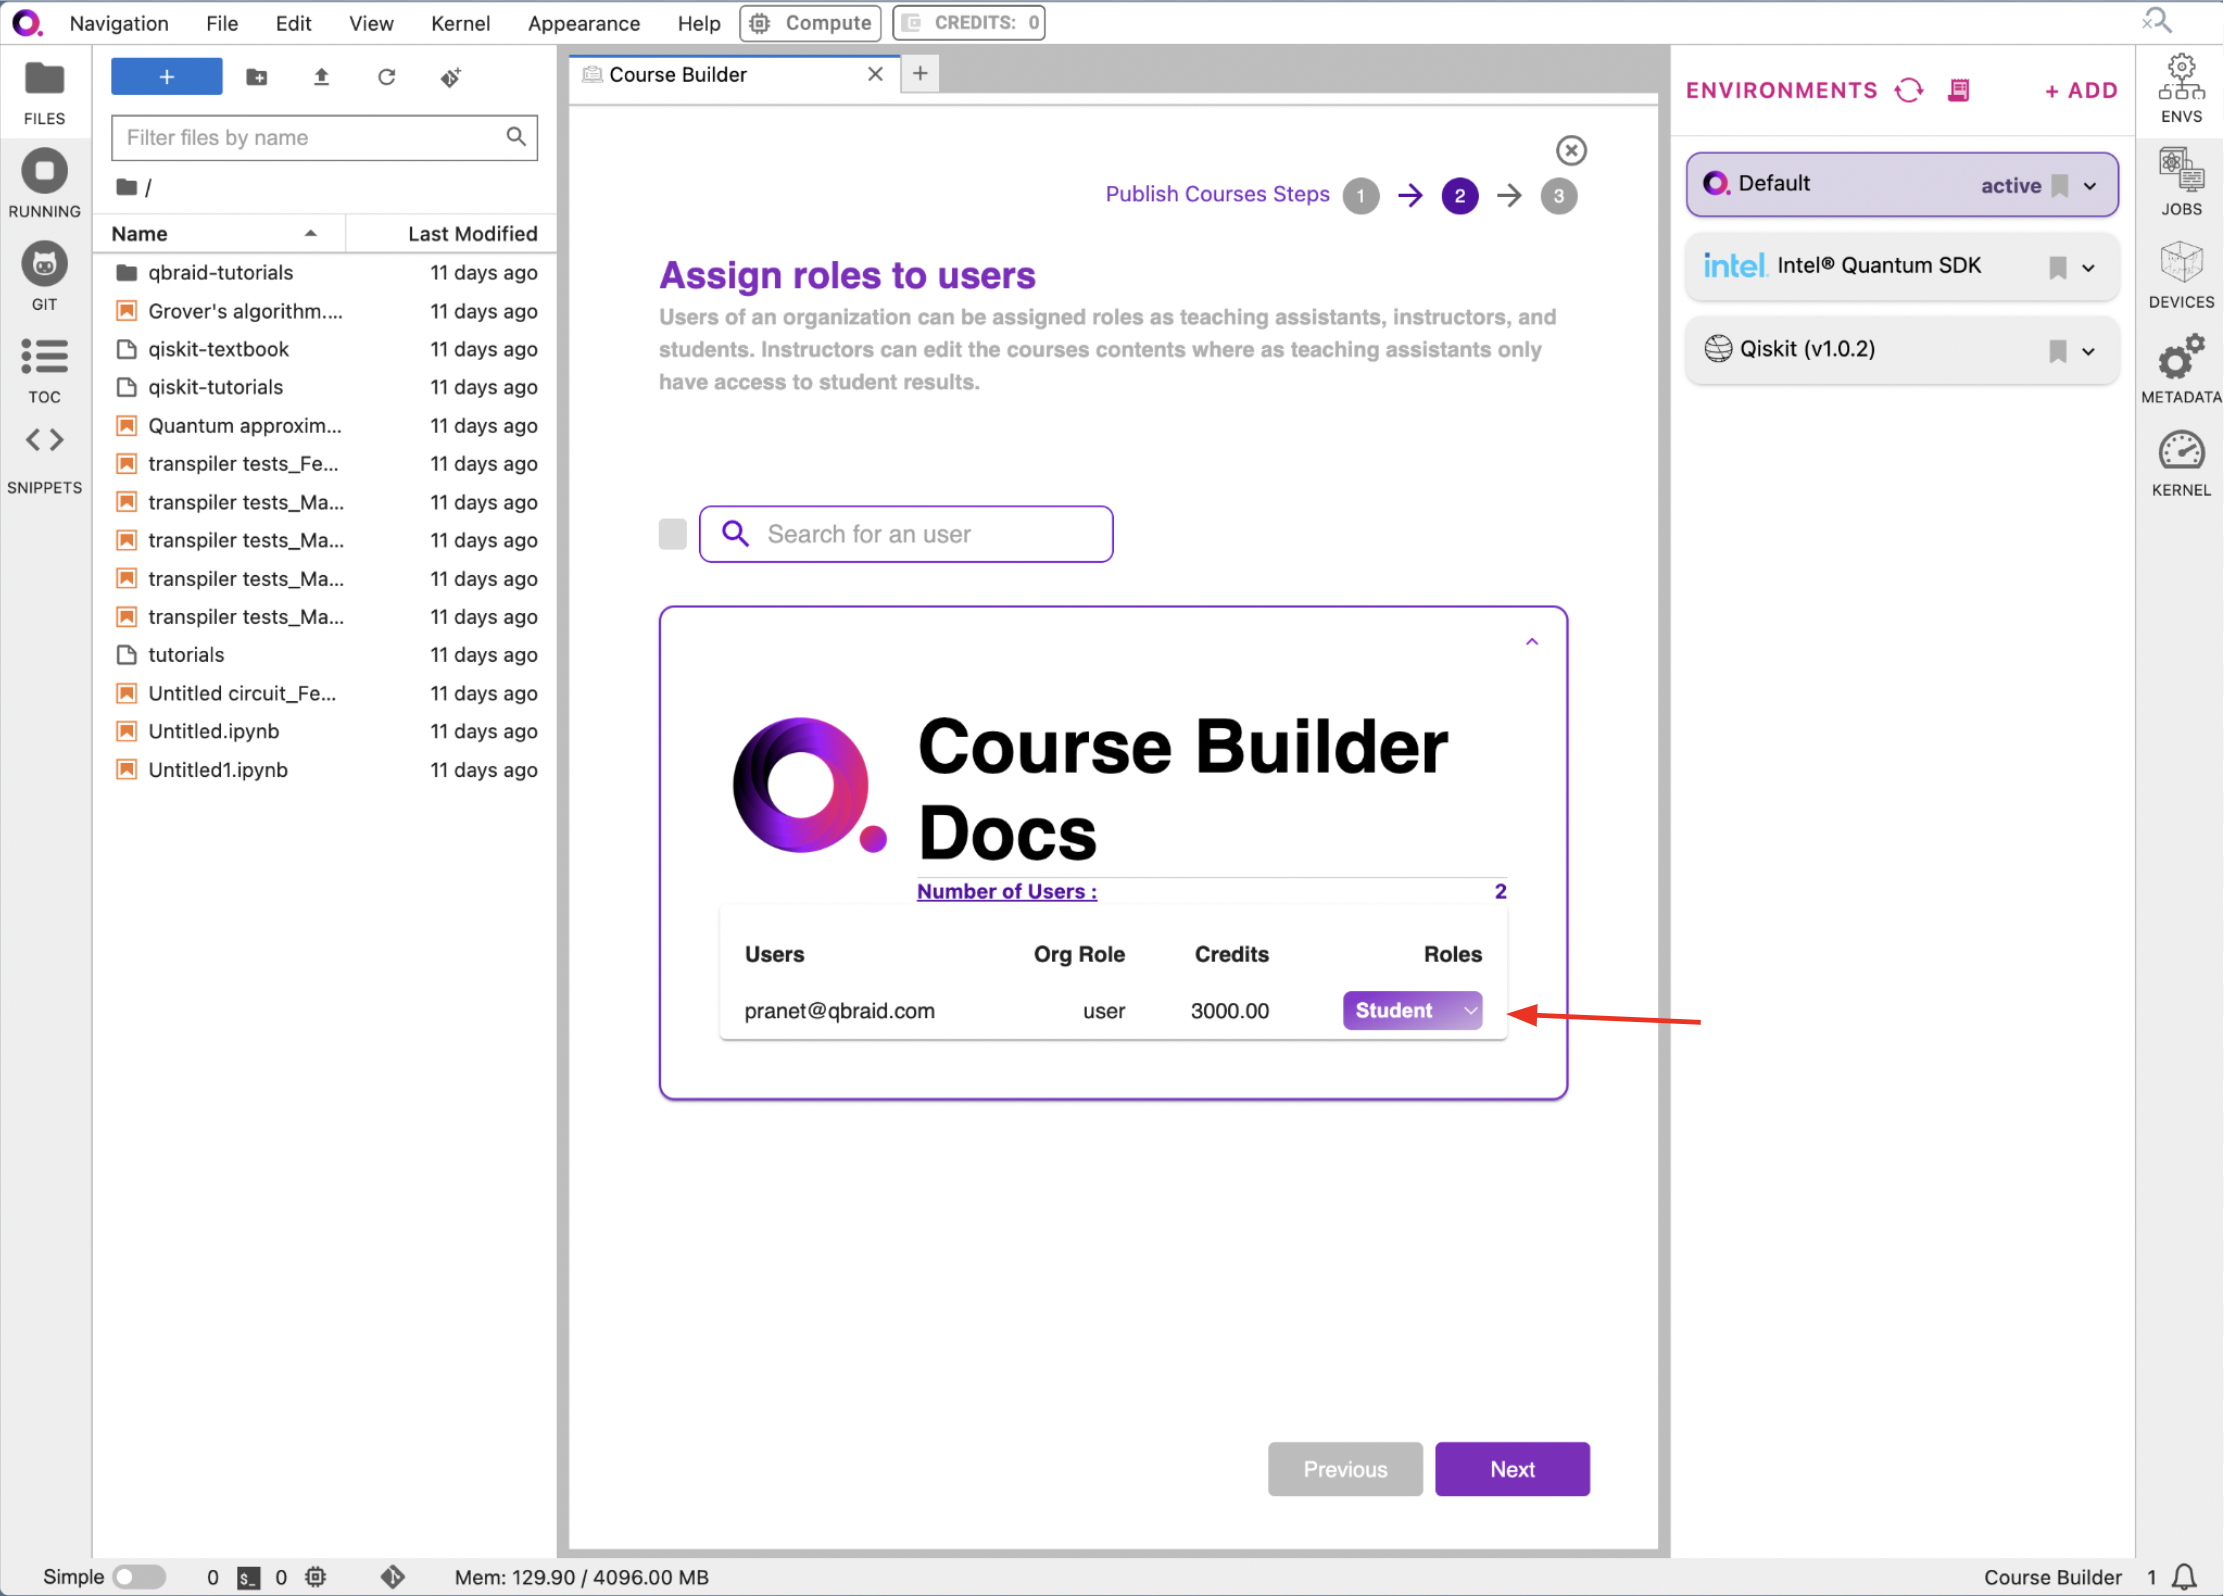The width and height of the screenshot is (2224, 1596).
Task: Open the JOBS panel in right sidebar
Action: coord(2181,182)
